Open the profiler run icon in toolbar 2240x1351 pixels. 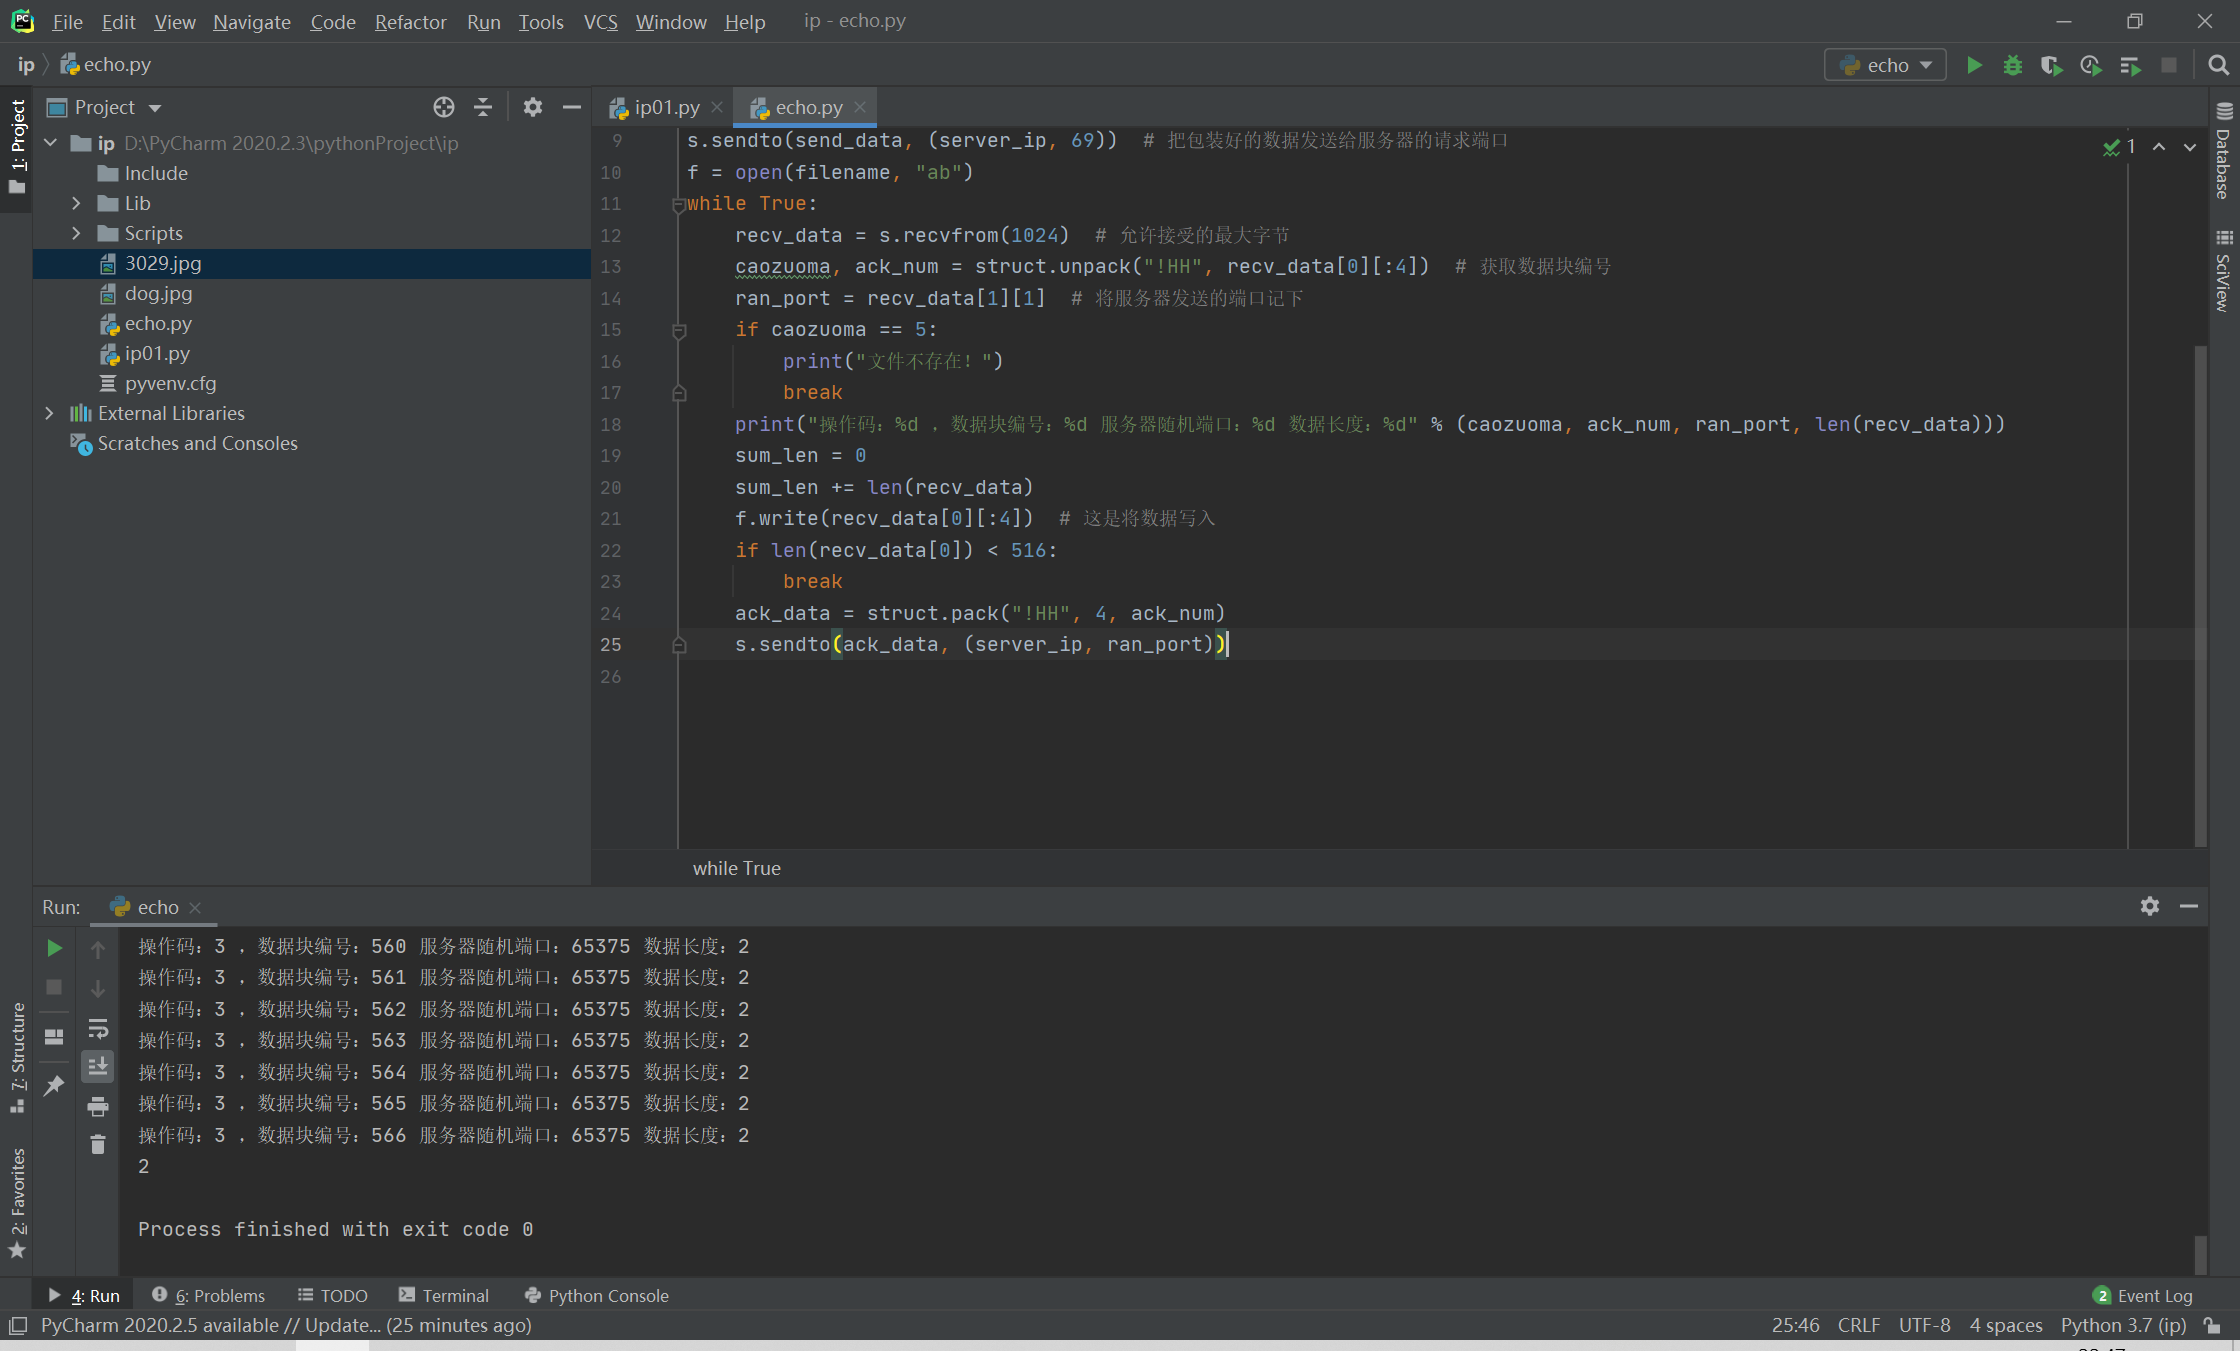[2091, 65]
